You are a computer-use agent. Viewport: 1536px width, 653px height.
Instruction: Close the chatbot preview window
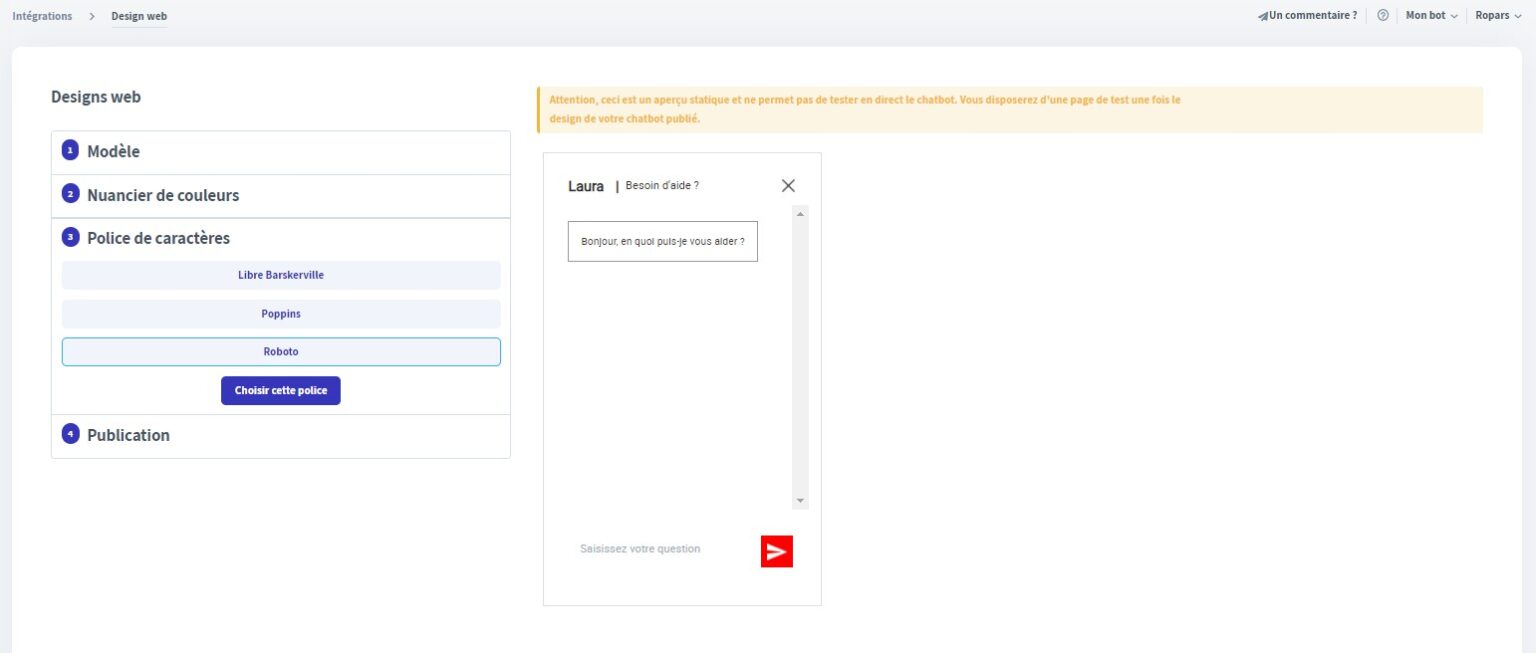788,185
